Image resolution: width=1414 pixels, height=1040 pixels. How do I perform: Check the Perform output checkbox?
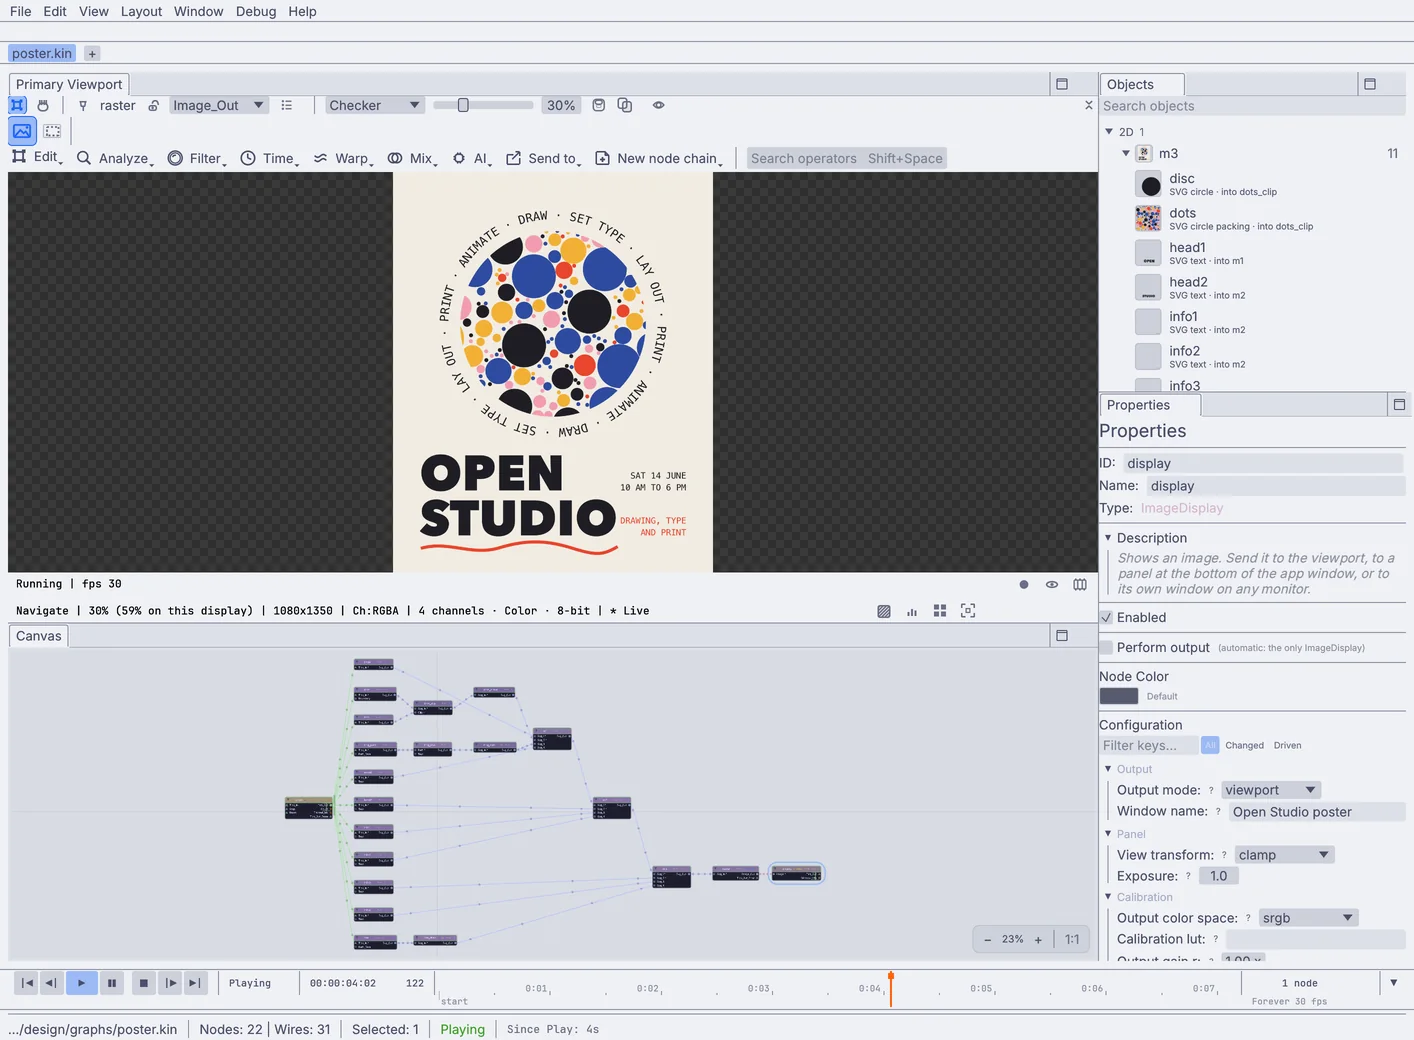(x=1106, y=648)
